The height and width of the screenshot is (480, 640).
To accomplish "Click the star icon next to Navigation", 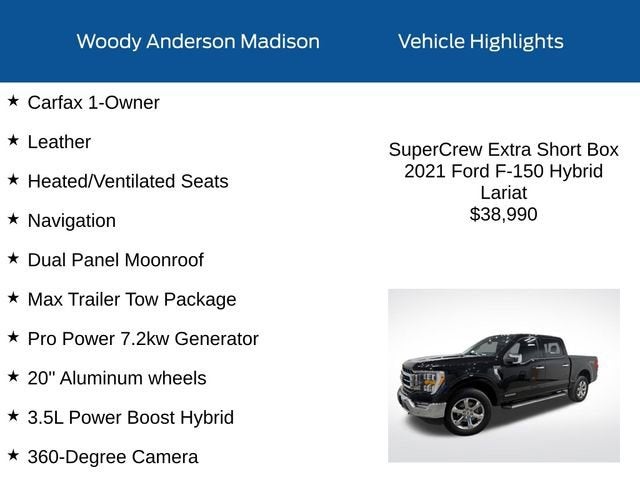I will 13,219.
